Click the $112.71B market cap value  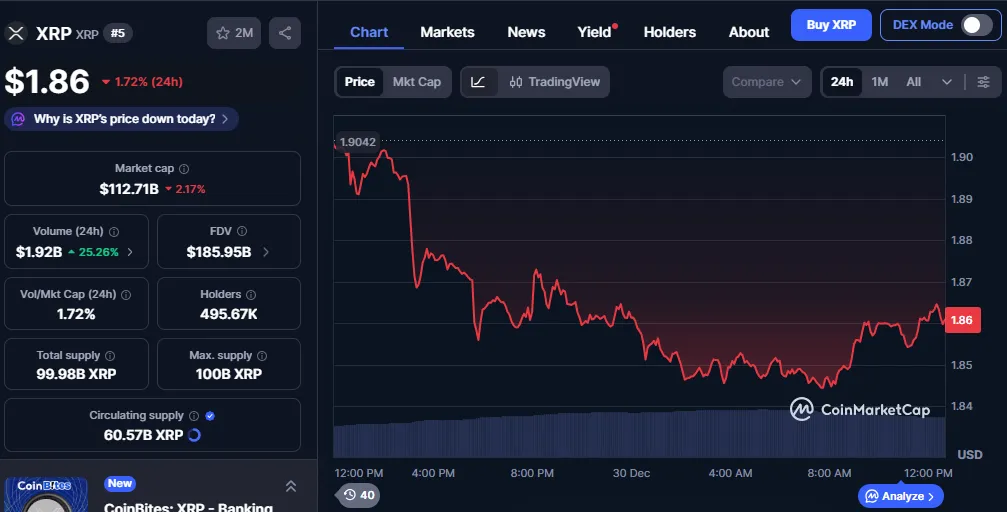click(129, 189)
